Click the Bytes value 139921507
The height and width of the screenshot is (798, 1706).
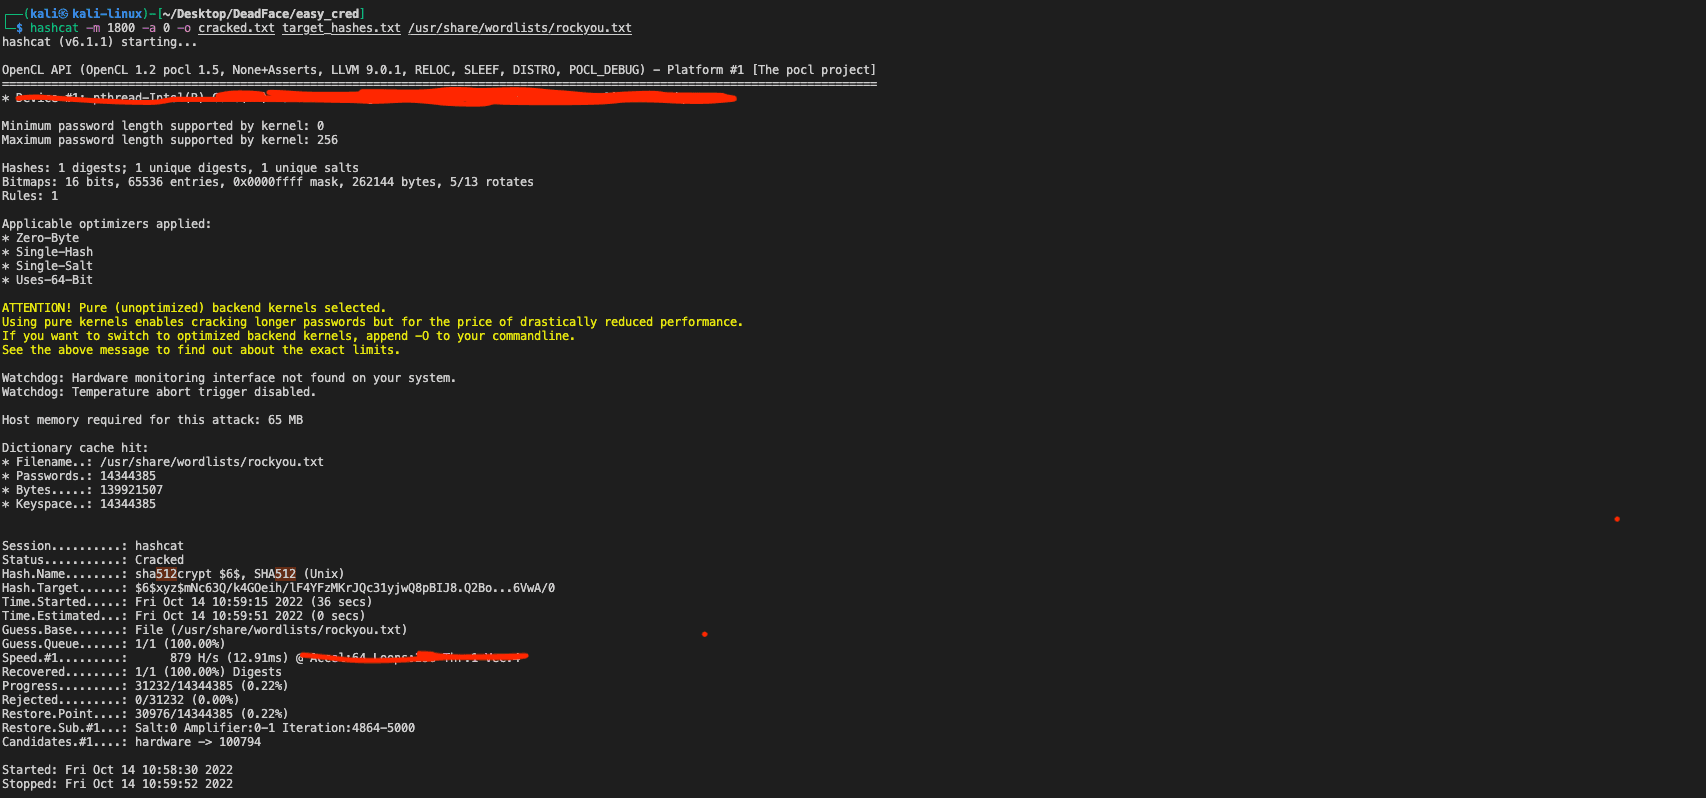[131, 490]
